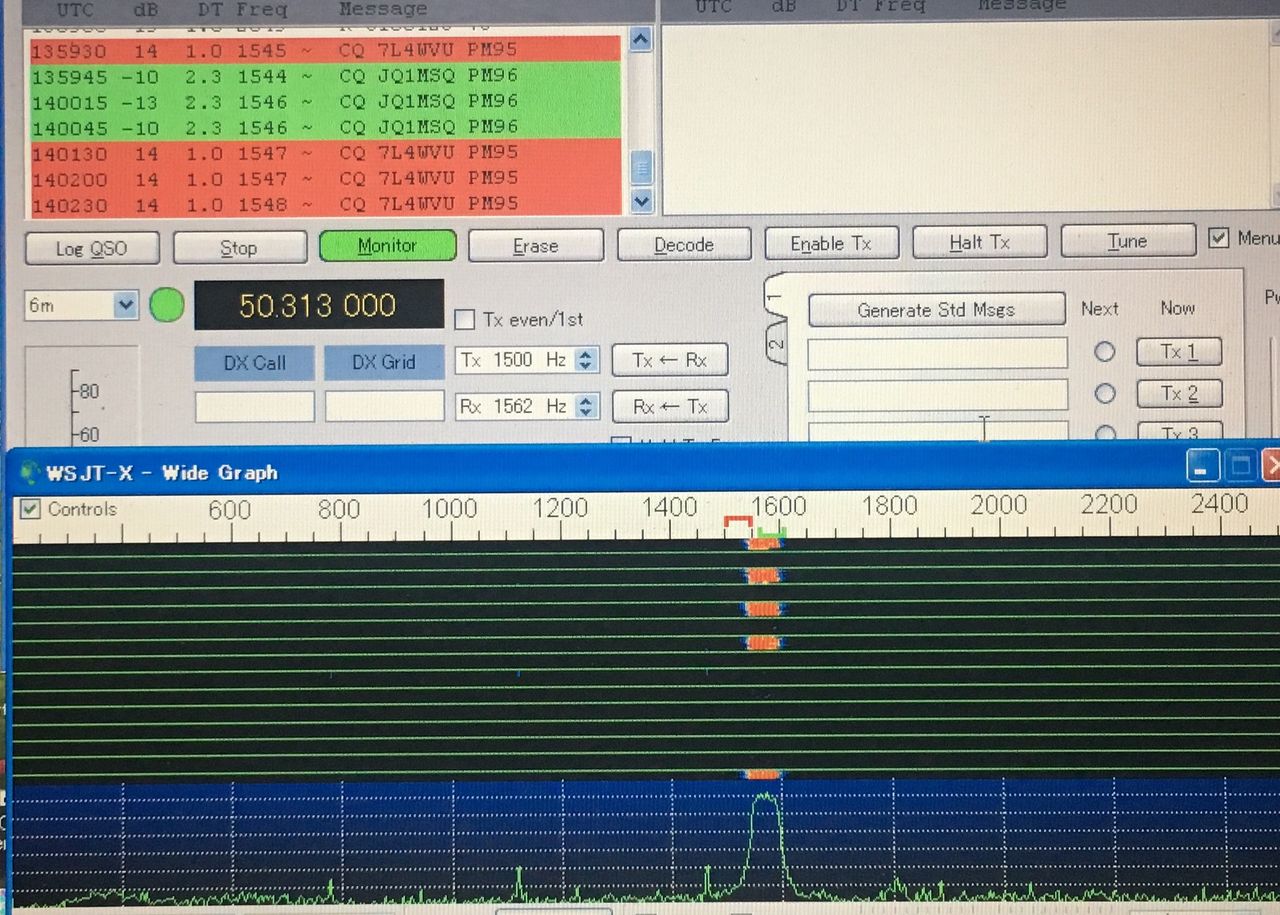Open the 6m band selector dropdown
The width and height of the screenshot is (1280, 915).
pyautogui.click(x=124, y=306)
